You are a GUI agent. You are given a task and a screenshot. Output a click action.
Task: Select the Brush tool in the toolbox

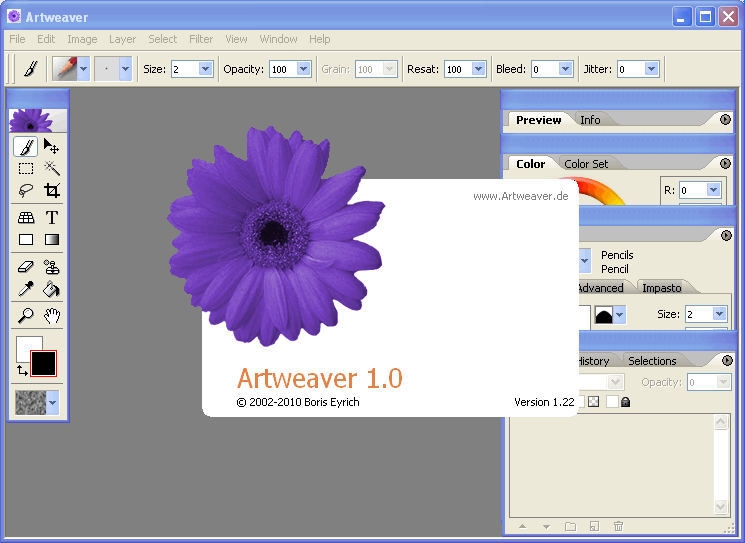tap(26, 146)
